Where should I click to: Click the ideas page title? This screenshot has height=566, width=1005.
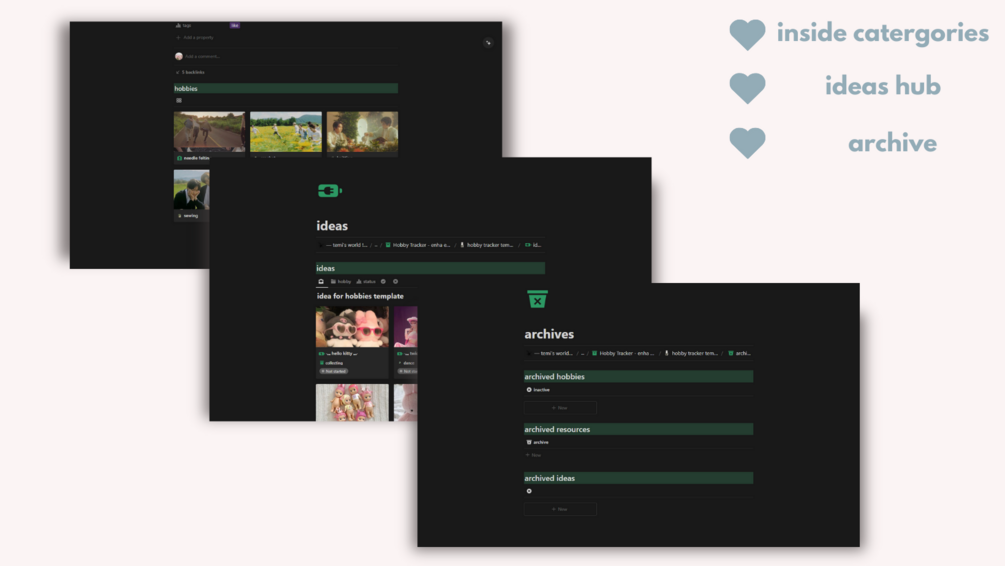(x=332, y=226)
